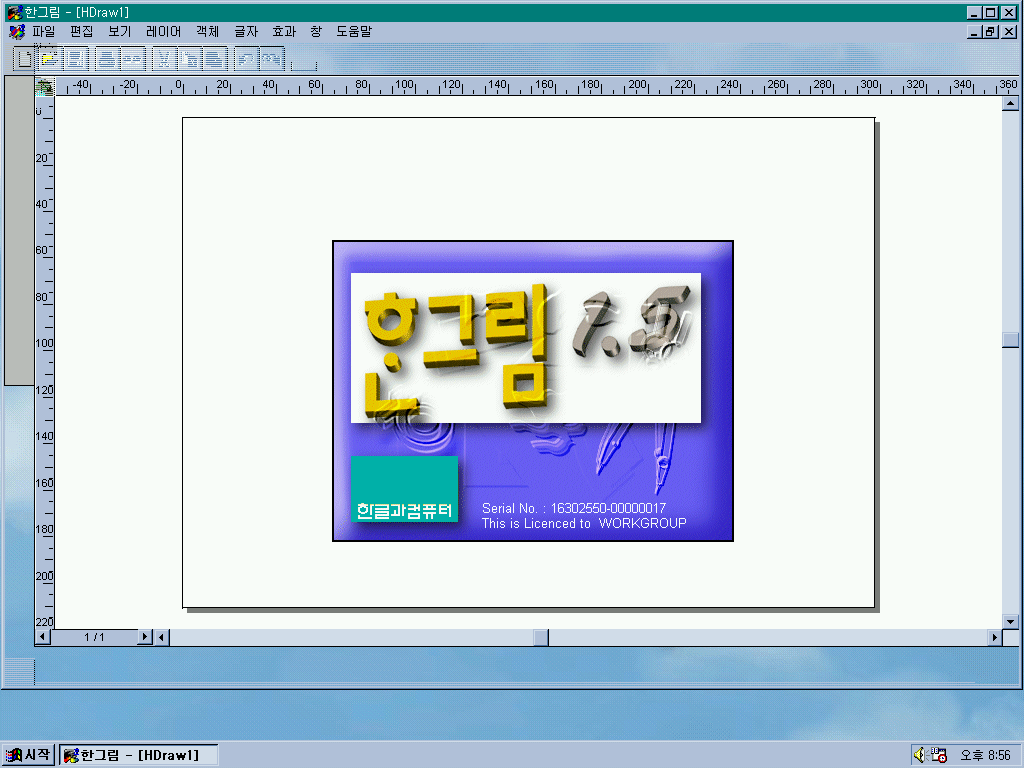1024x768 pixels.
Task: Go to previous page with left page arrow
Action: coord(43,637)
